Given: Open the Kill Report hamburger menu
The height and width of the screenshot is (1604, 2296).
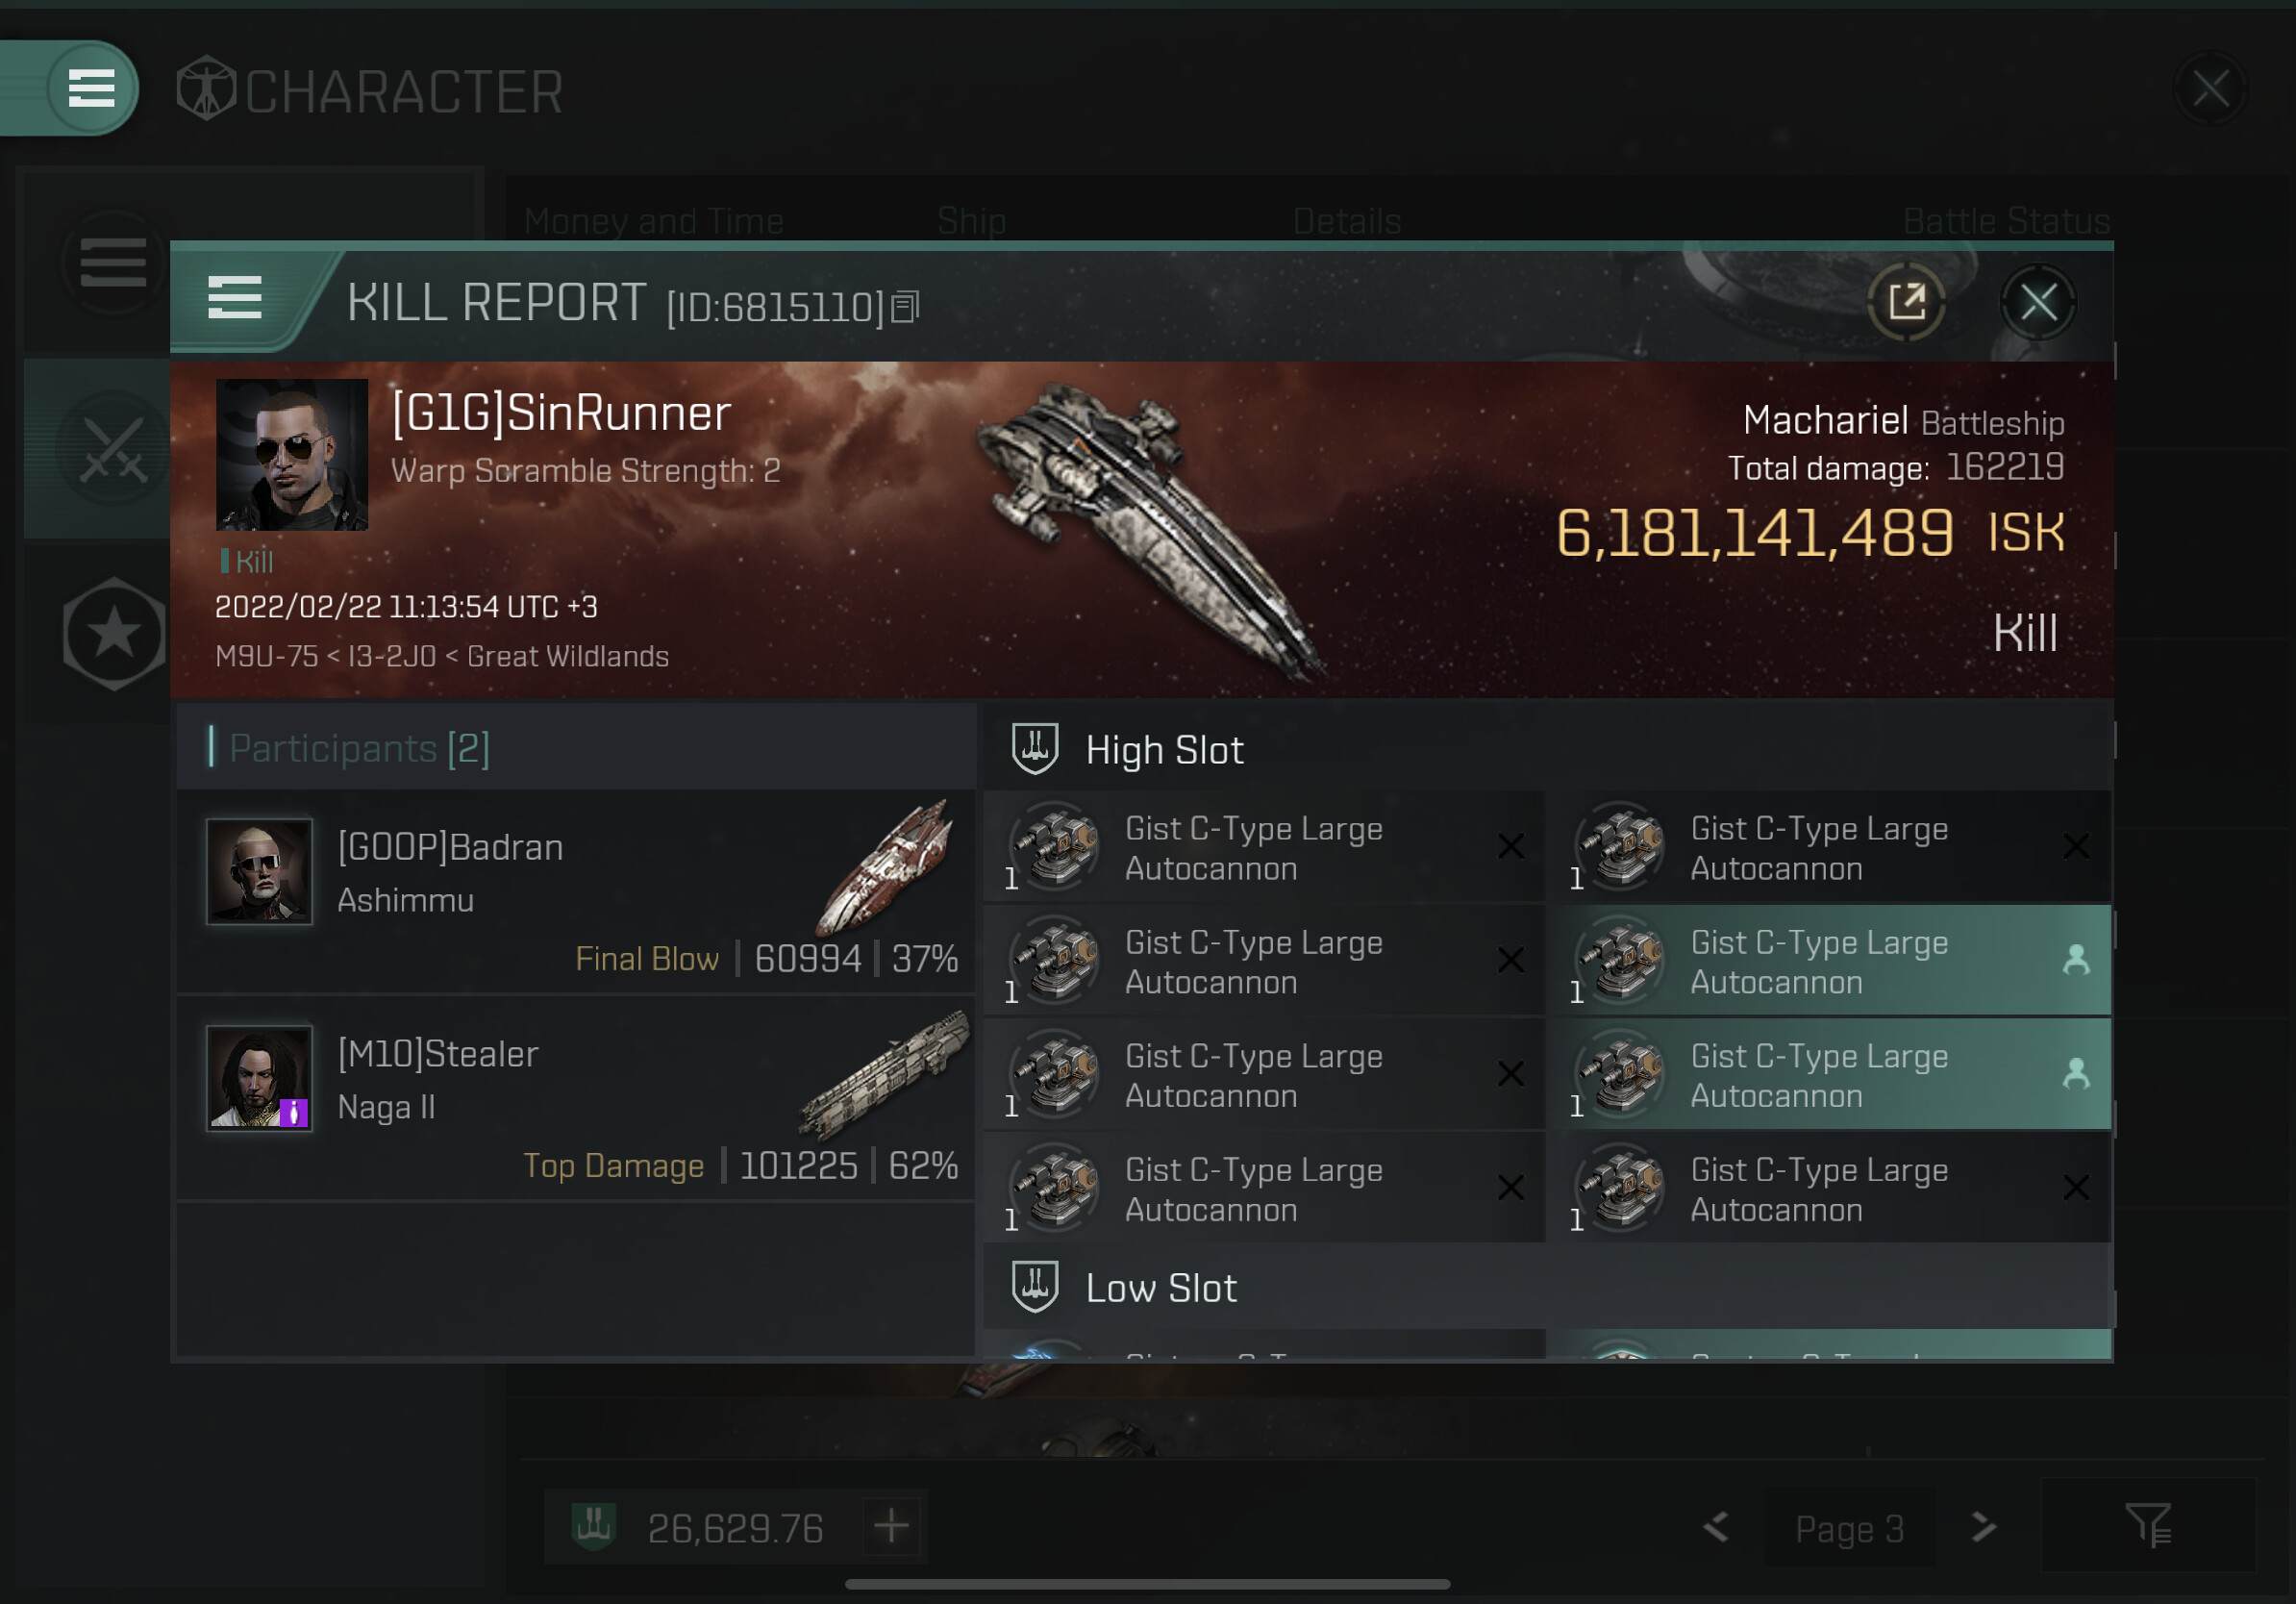Looking at the screenshot, I should pyautogui.click(x=234, y=298).
